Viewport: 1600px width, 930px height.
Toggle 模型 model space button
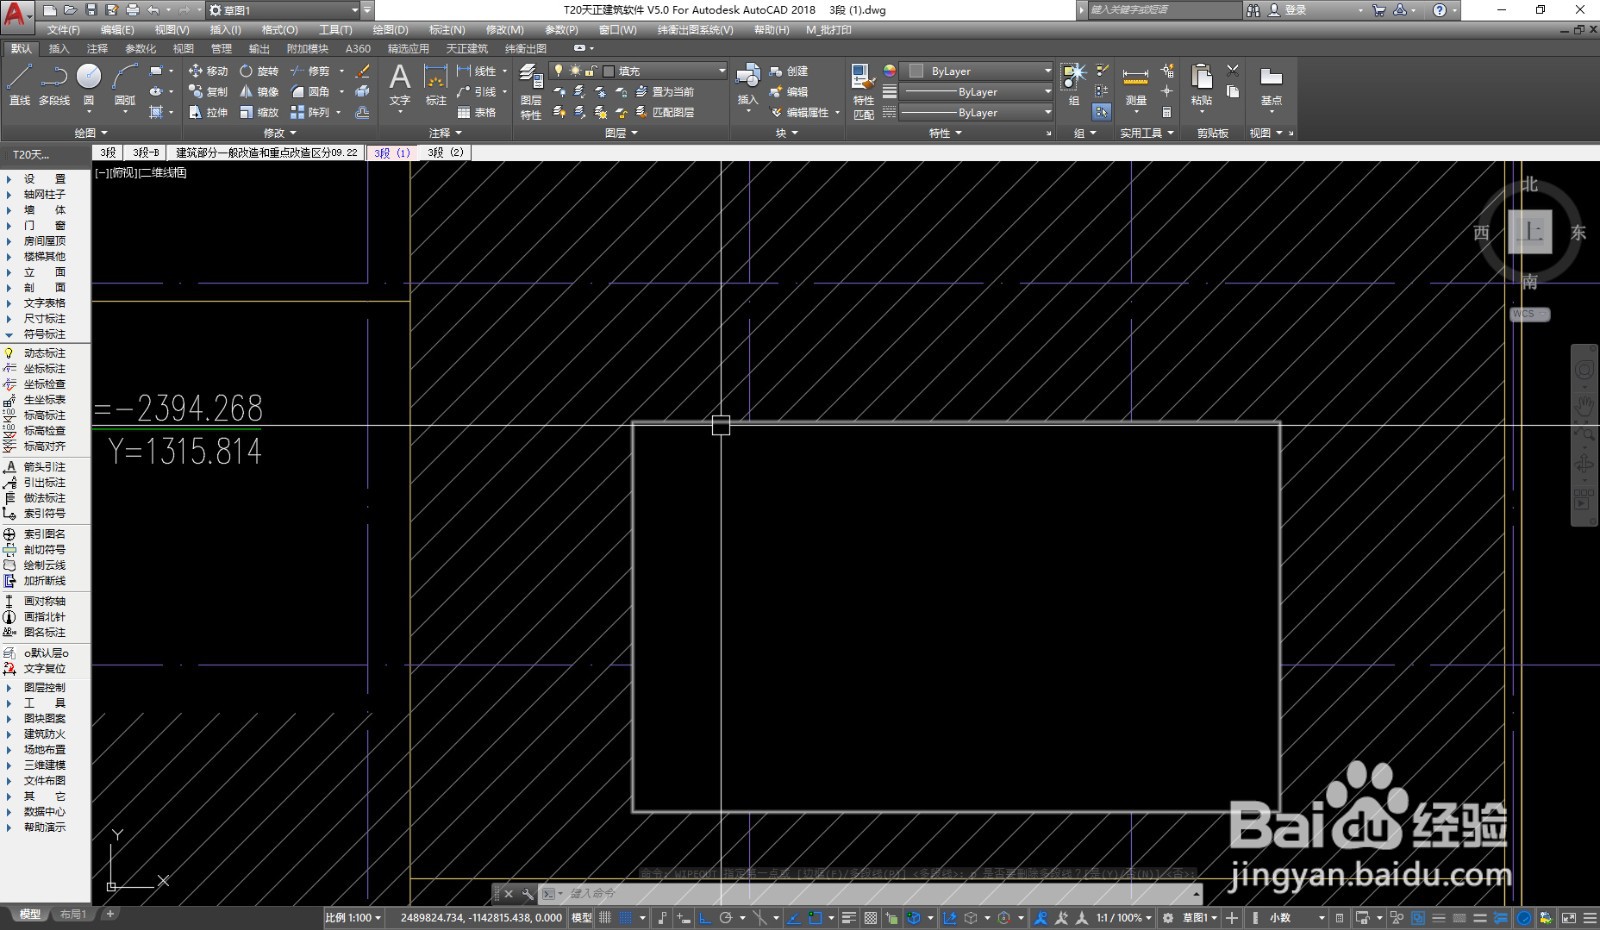click(581, 918)
